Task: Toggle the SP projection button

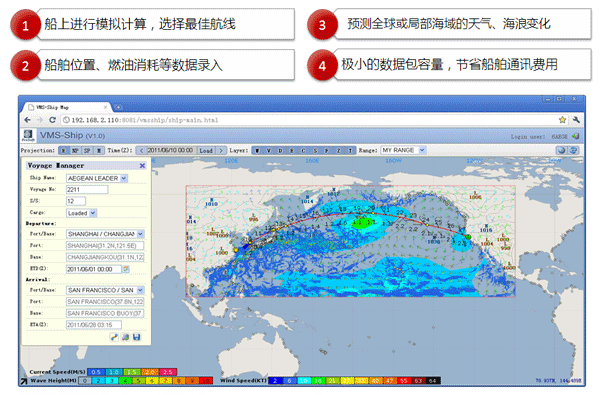Action: pyautogui.click(x=87, y=150)
